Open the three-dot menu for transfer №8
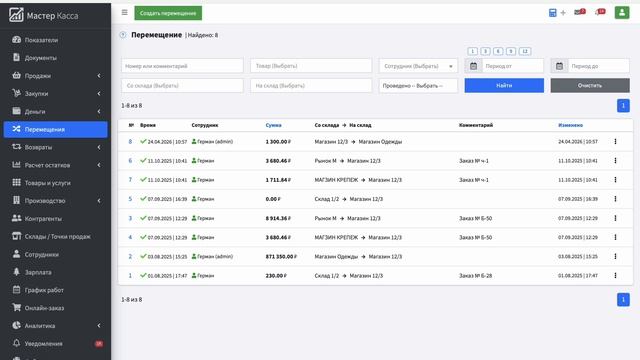The width and height of the screenshot is (640, 360). coord(615,142)
